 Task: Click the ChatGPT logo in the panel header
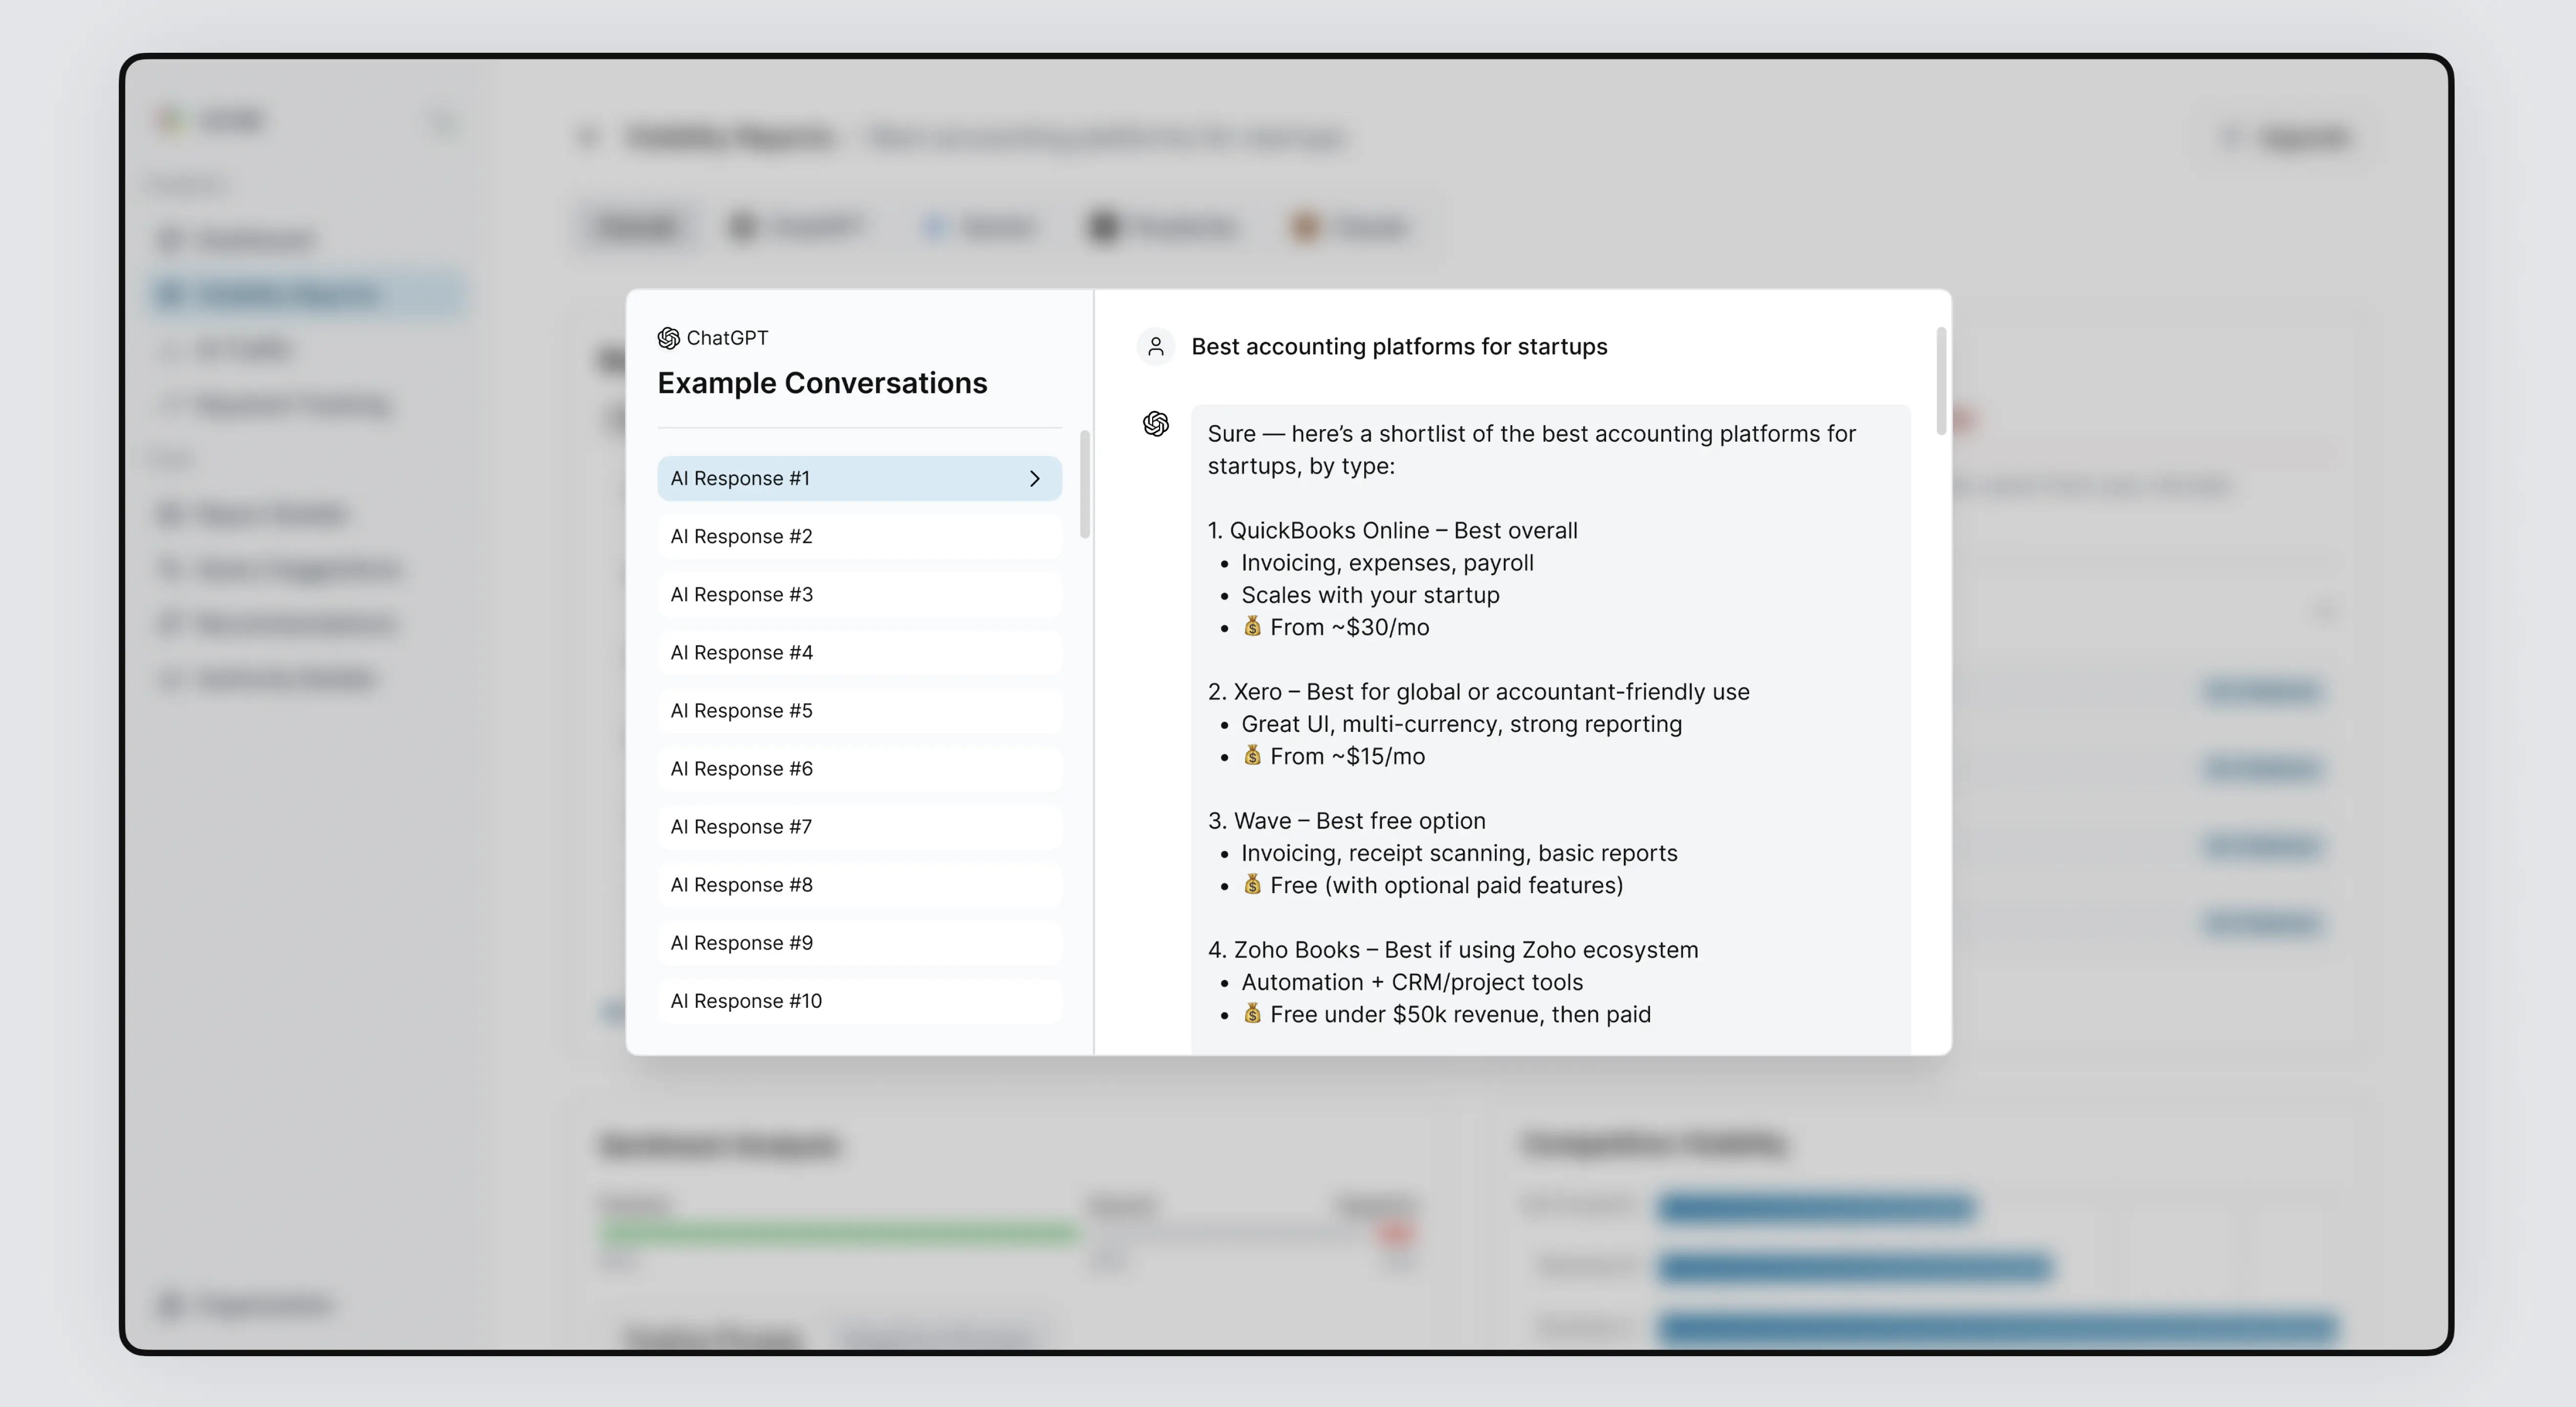pos(668,338)
